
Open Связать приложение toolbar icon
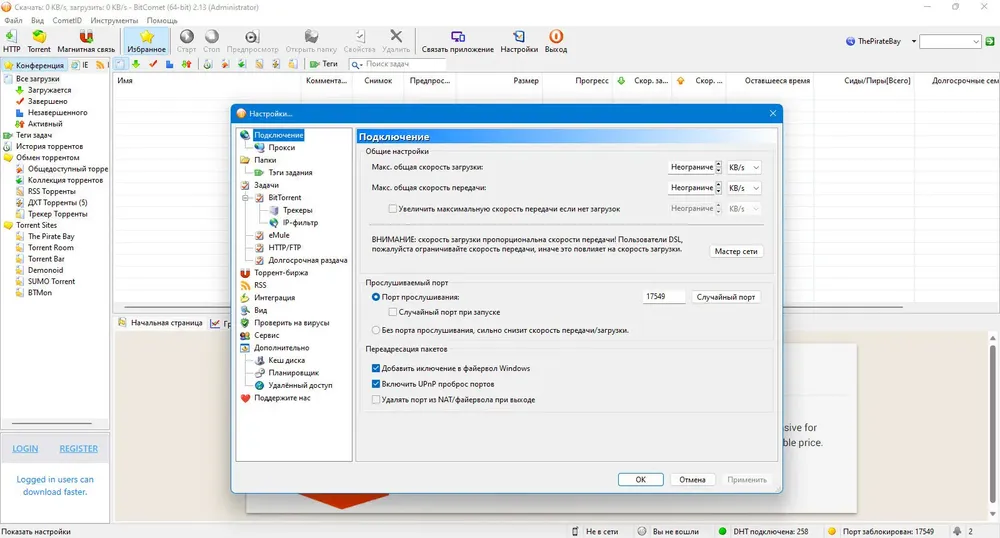[457, 41]
